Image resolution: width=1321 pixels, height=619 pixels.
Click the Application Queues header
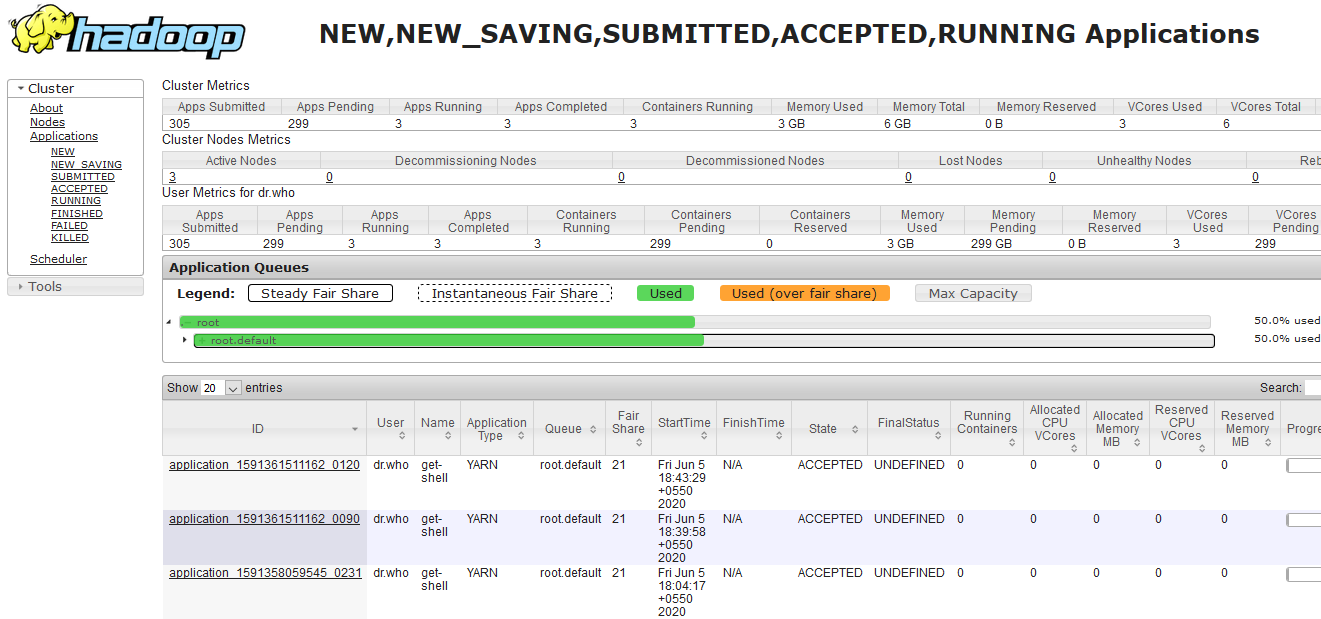[742, 268]
